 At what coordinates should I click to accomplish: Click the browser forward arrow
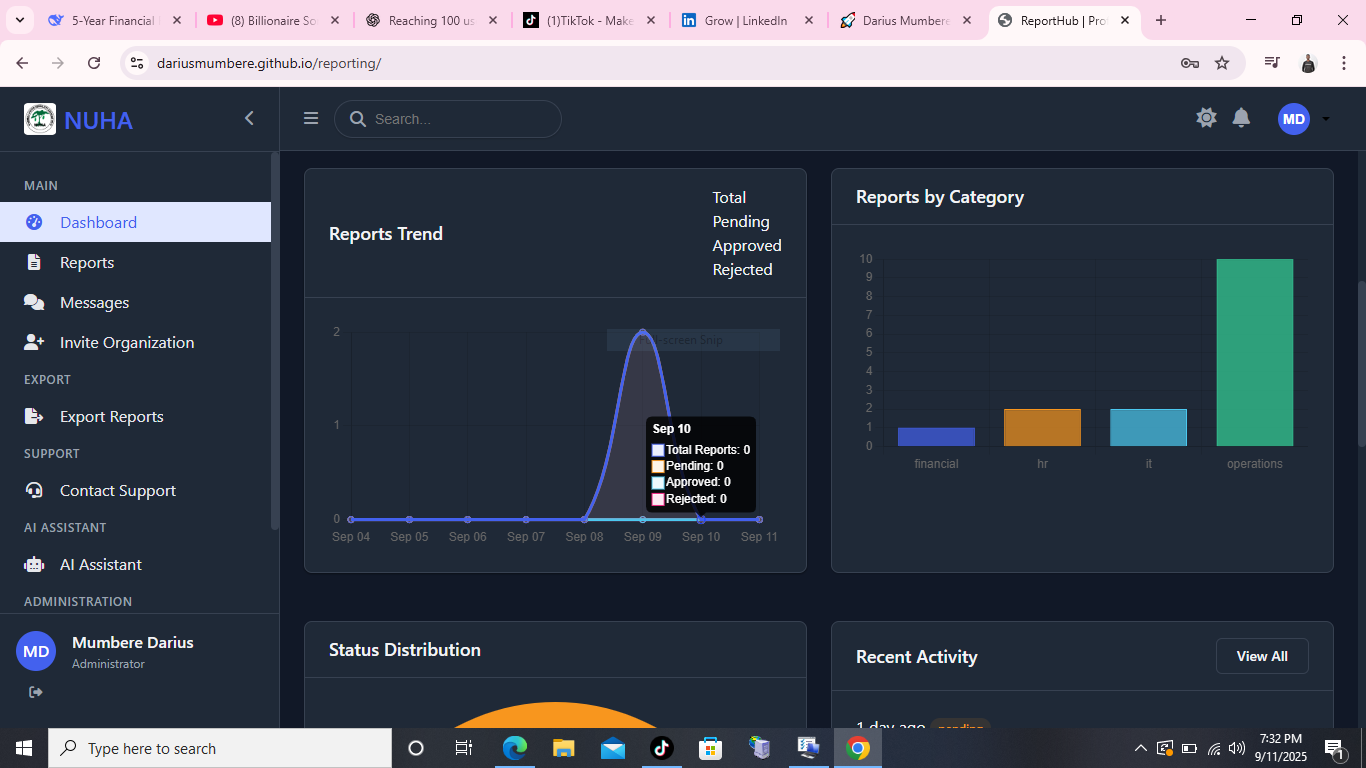tap(58, 63)
